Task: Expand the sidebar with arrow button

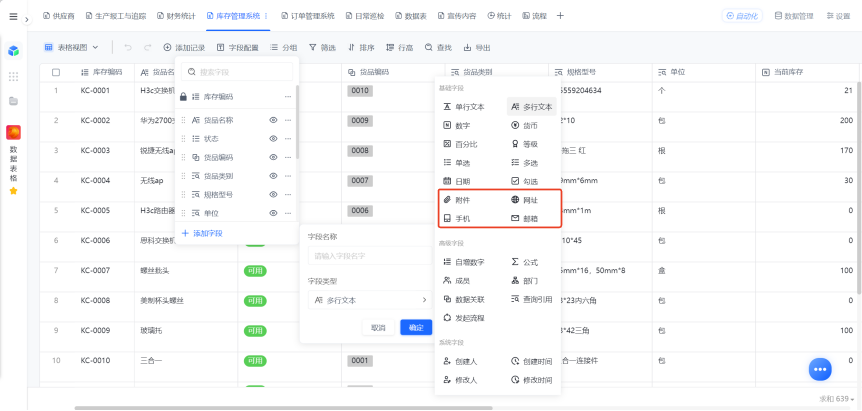Action: 26,19
